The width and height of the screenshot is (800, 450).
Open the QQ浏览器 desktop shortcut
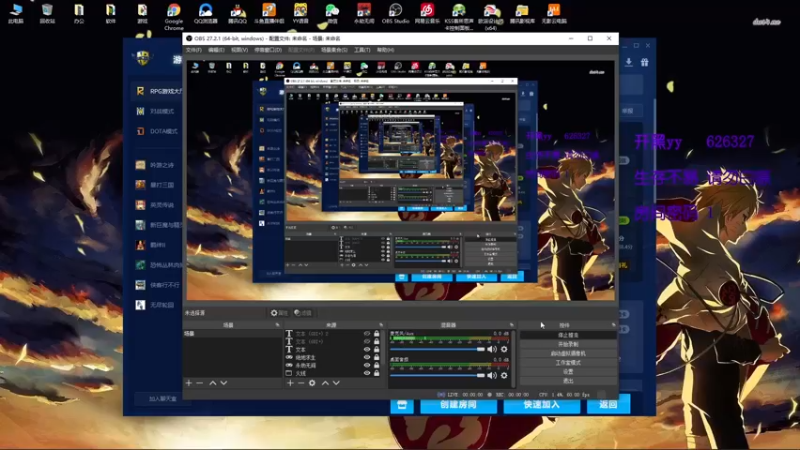point(206,14)
